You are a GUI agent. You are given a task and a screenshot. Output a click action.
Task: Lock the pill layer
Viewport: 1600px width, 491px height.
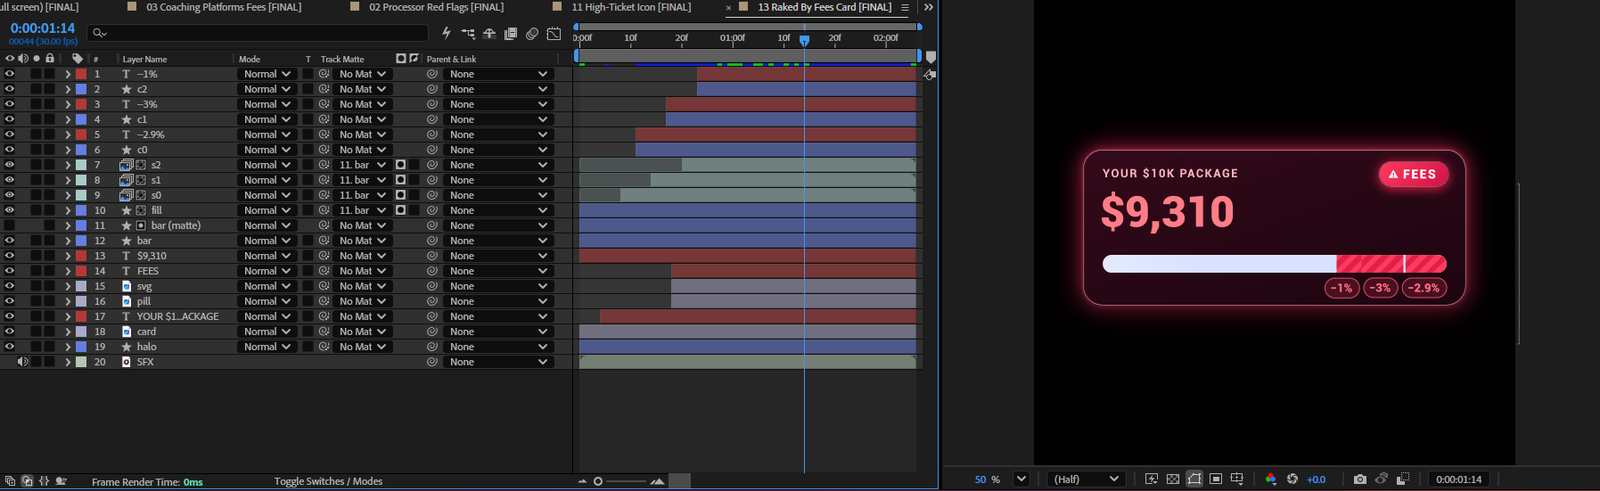click(49, 301)
